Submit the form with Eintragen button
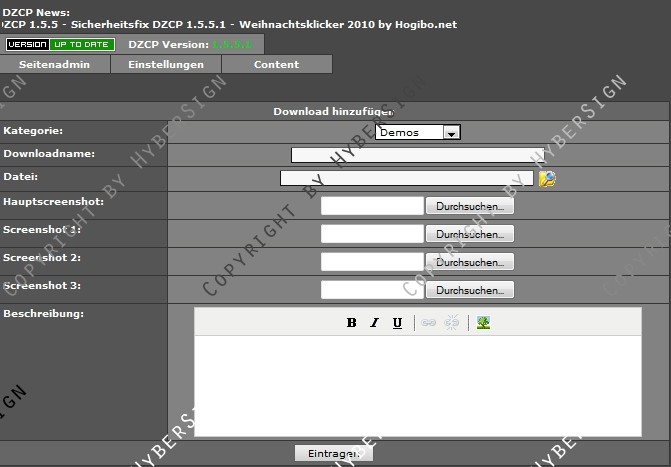 [x=333, y=454]
